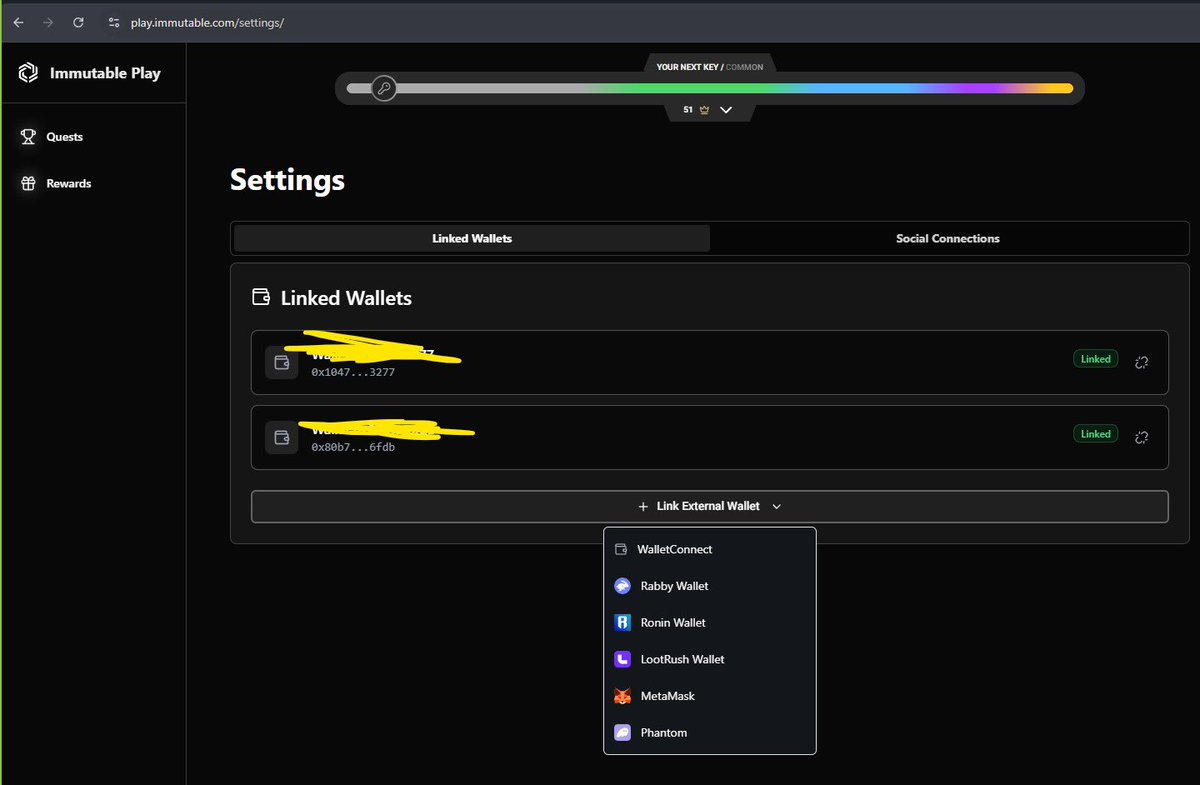This screenshot has width=1200, height=785.
Task: Click the crown icon beside 51
Action: click(x=704, y=110)
